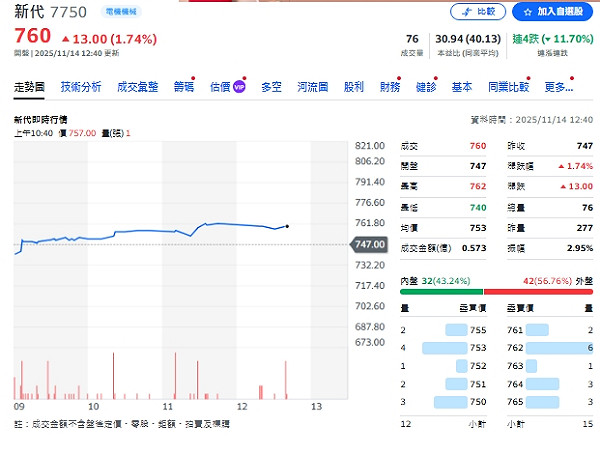
Task: Add stock via 加入自選股 button
Action: [551, 12]
